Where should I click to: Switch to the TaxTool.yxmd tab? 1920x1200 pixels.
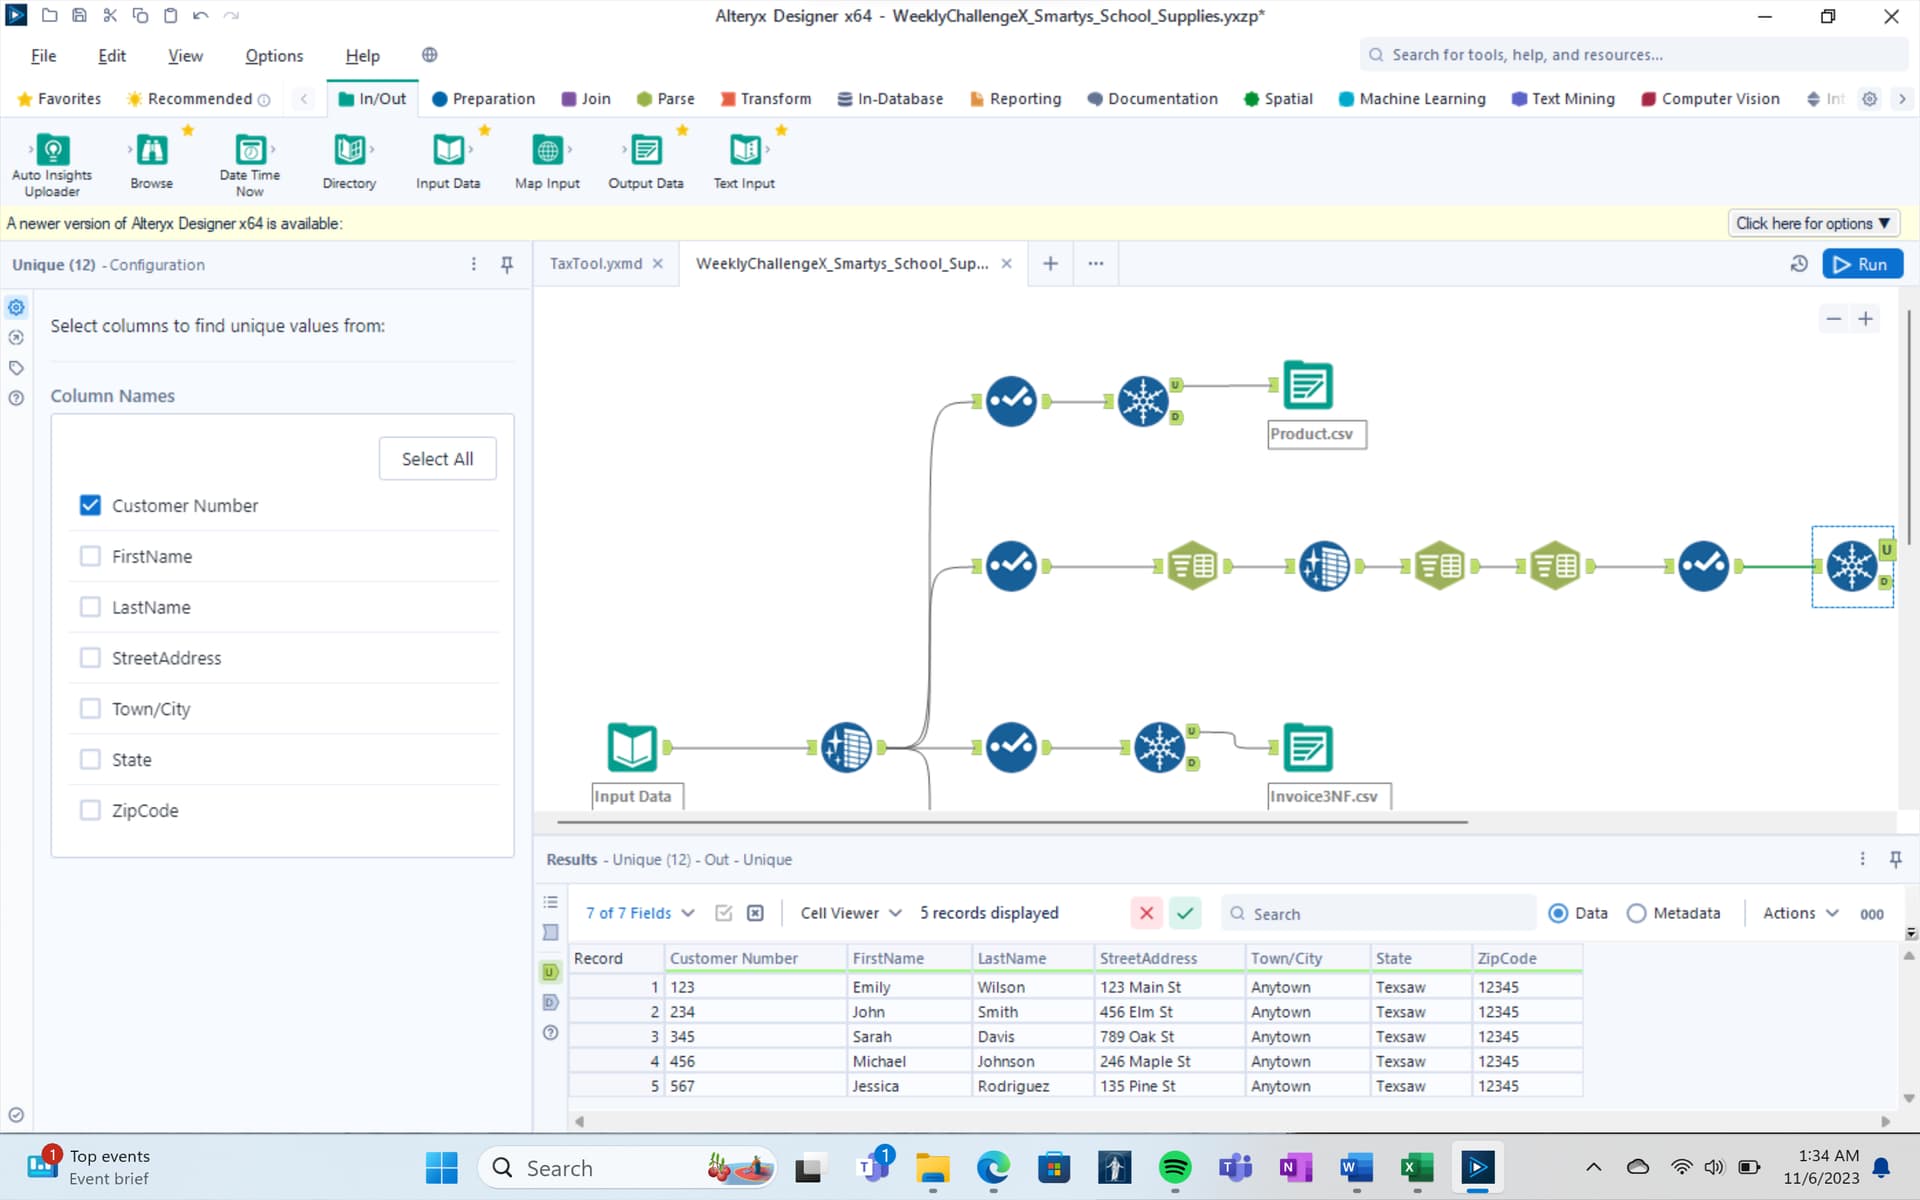point(595,264)
